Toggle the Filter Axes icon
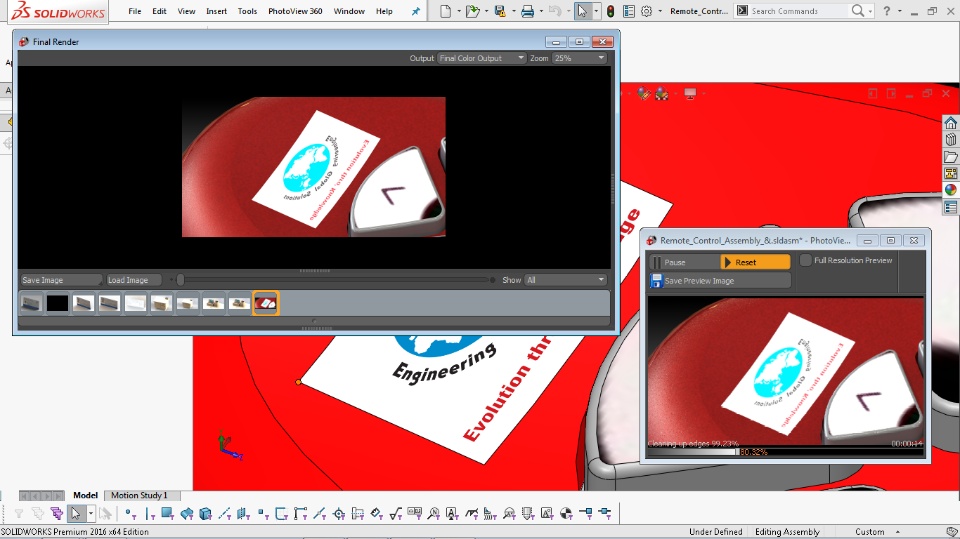 (x=225, y=513)
